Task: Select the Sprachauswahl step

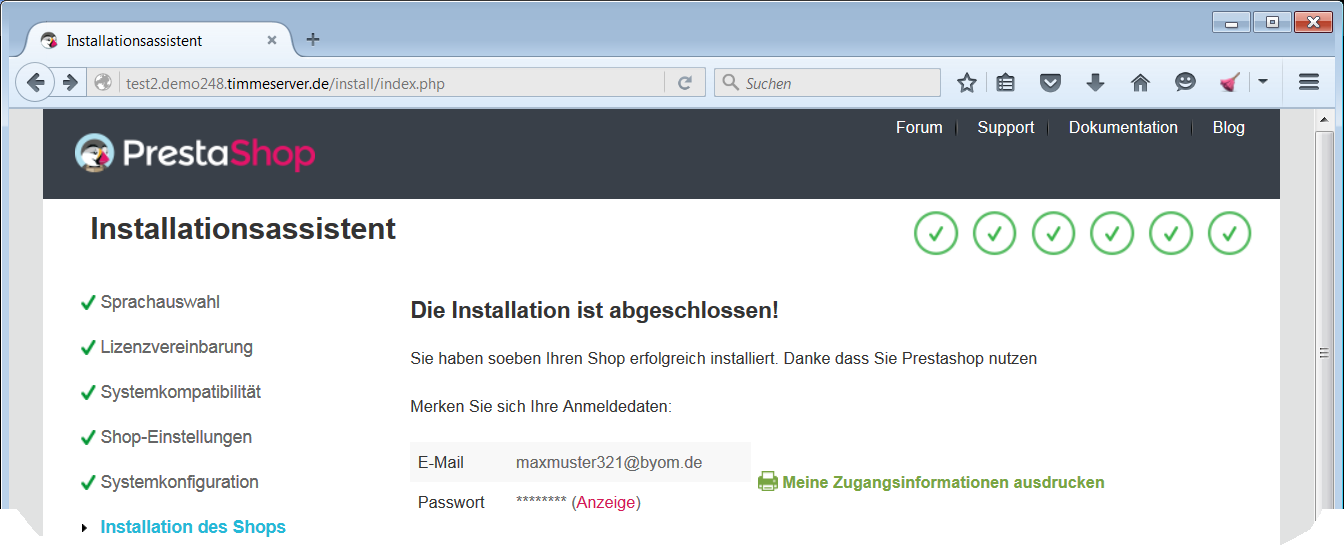Action: [160, 302]
